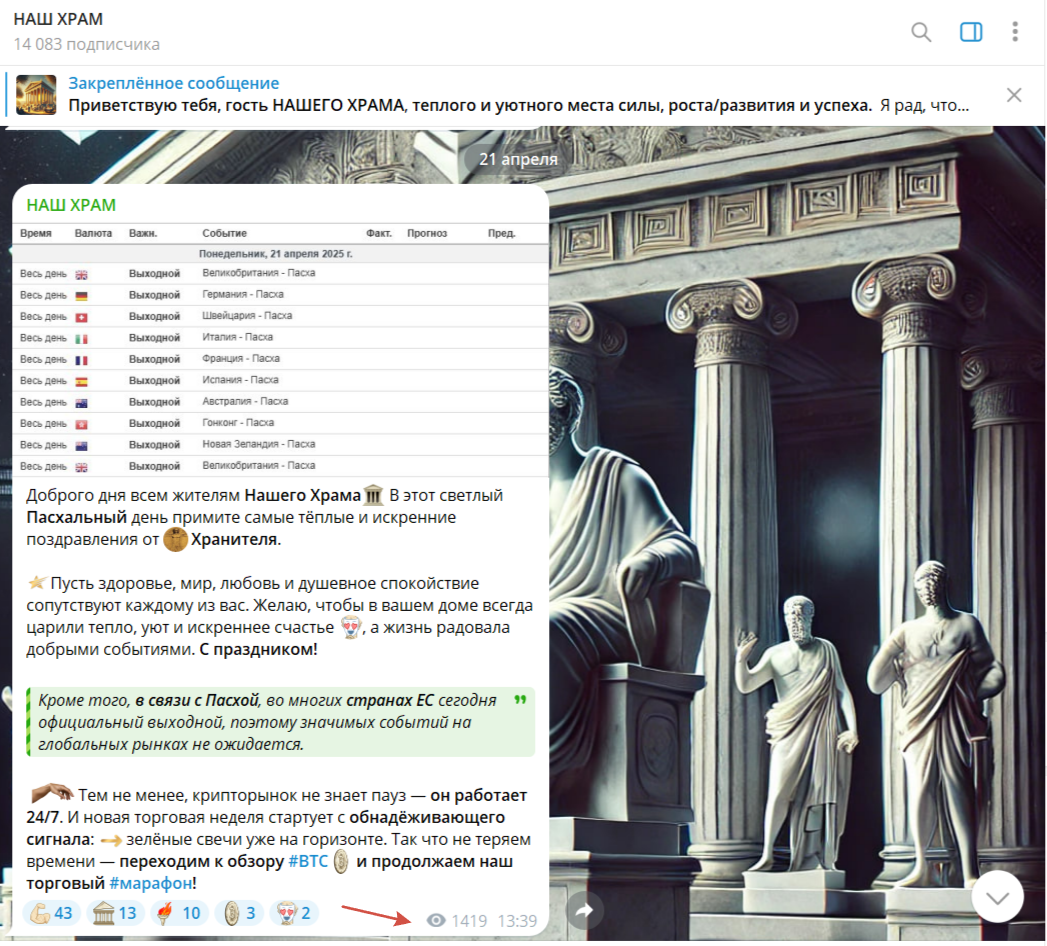The image size is (1047, 946).
Task: Click the heart-eyes emoji after 'счастье'
Action: click(x=351, y=628)
